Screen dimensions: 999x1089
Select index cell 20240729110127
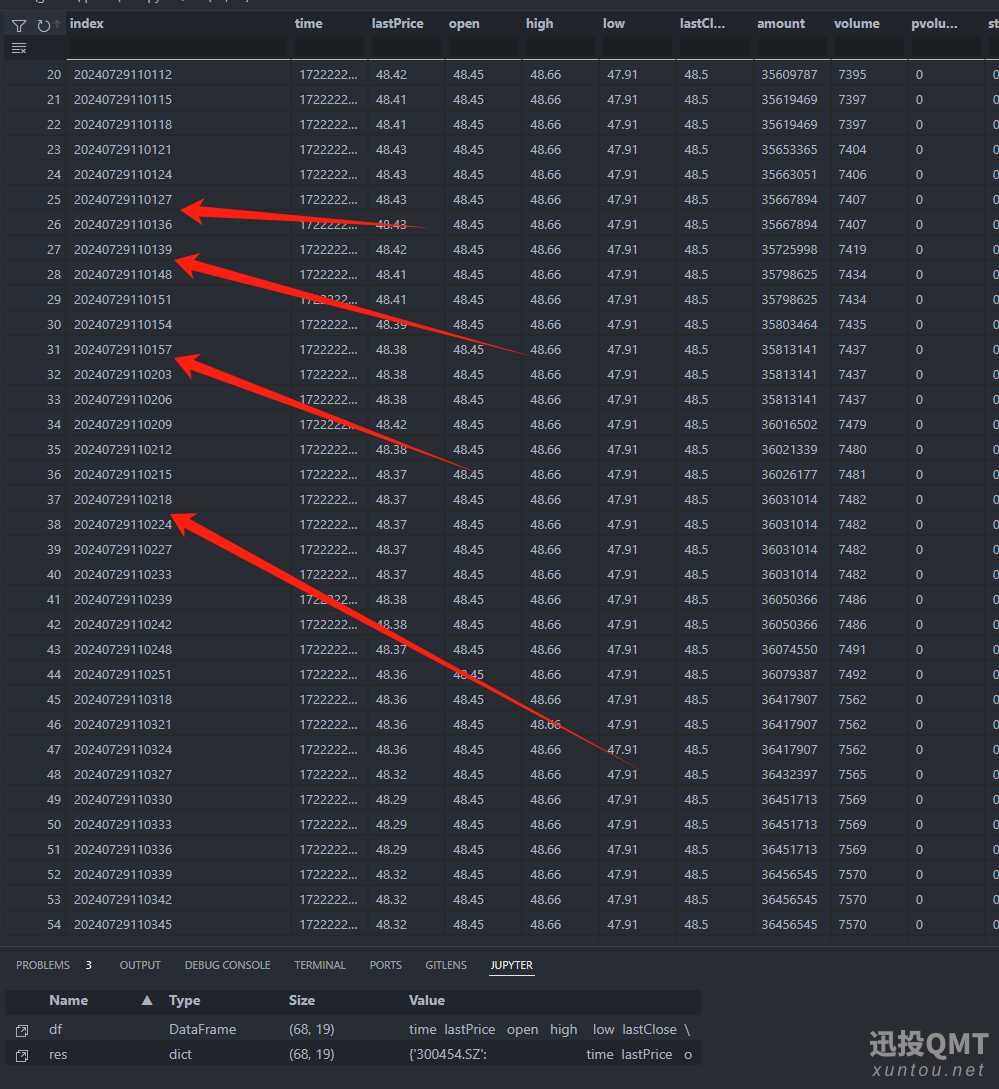point(123,199)
